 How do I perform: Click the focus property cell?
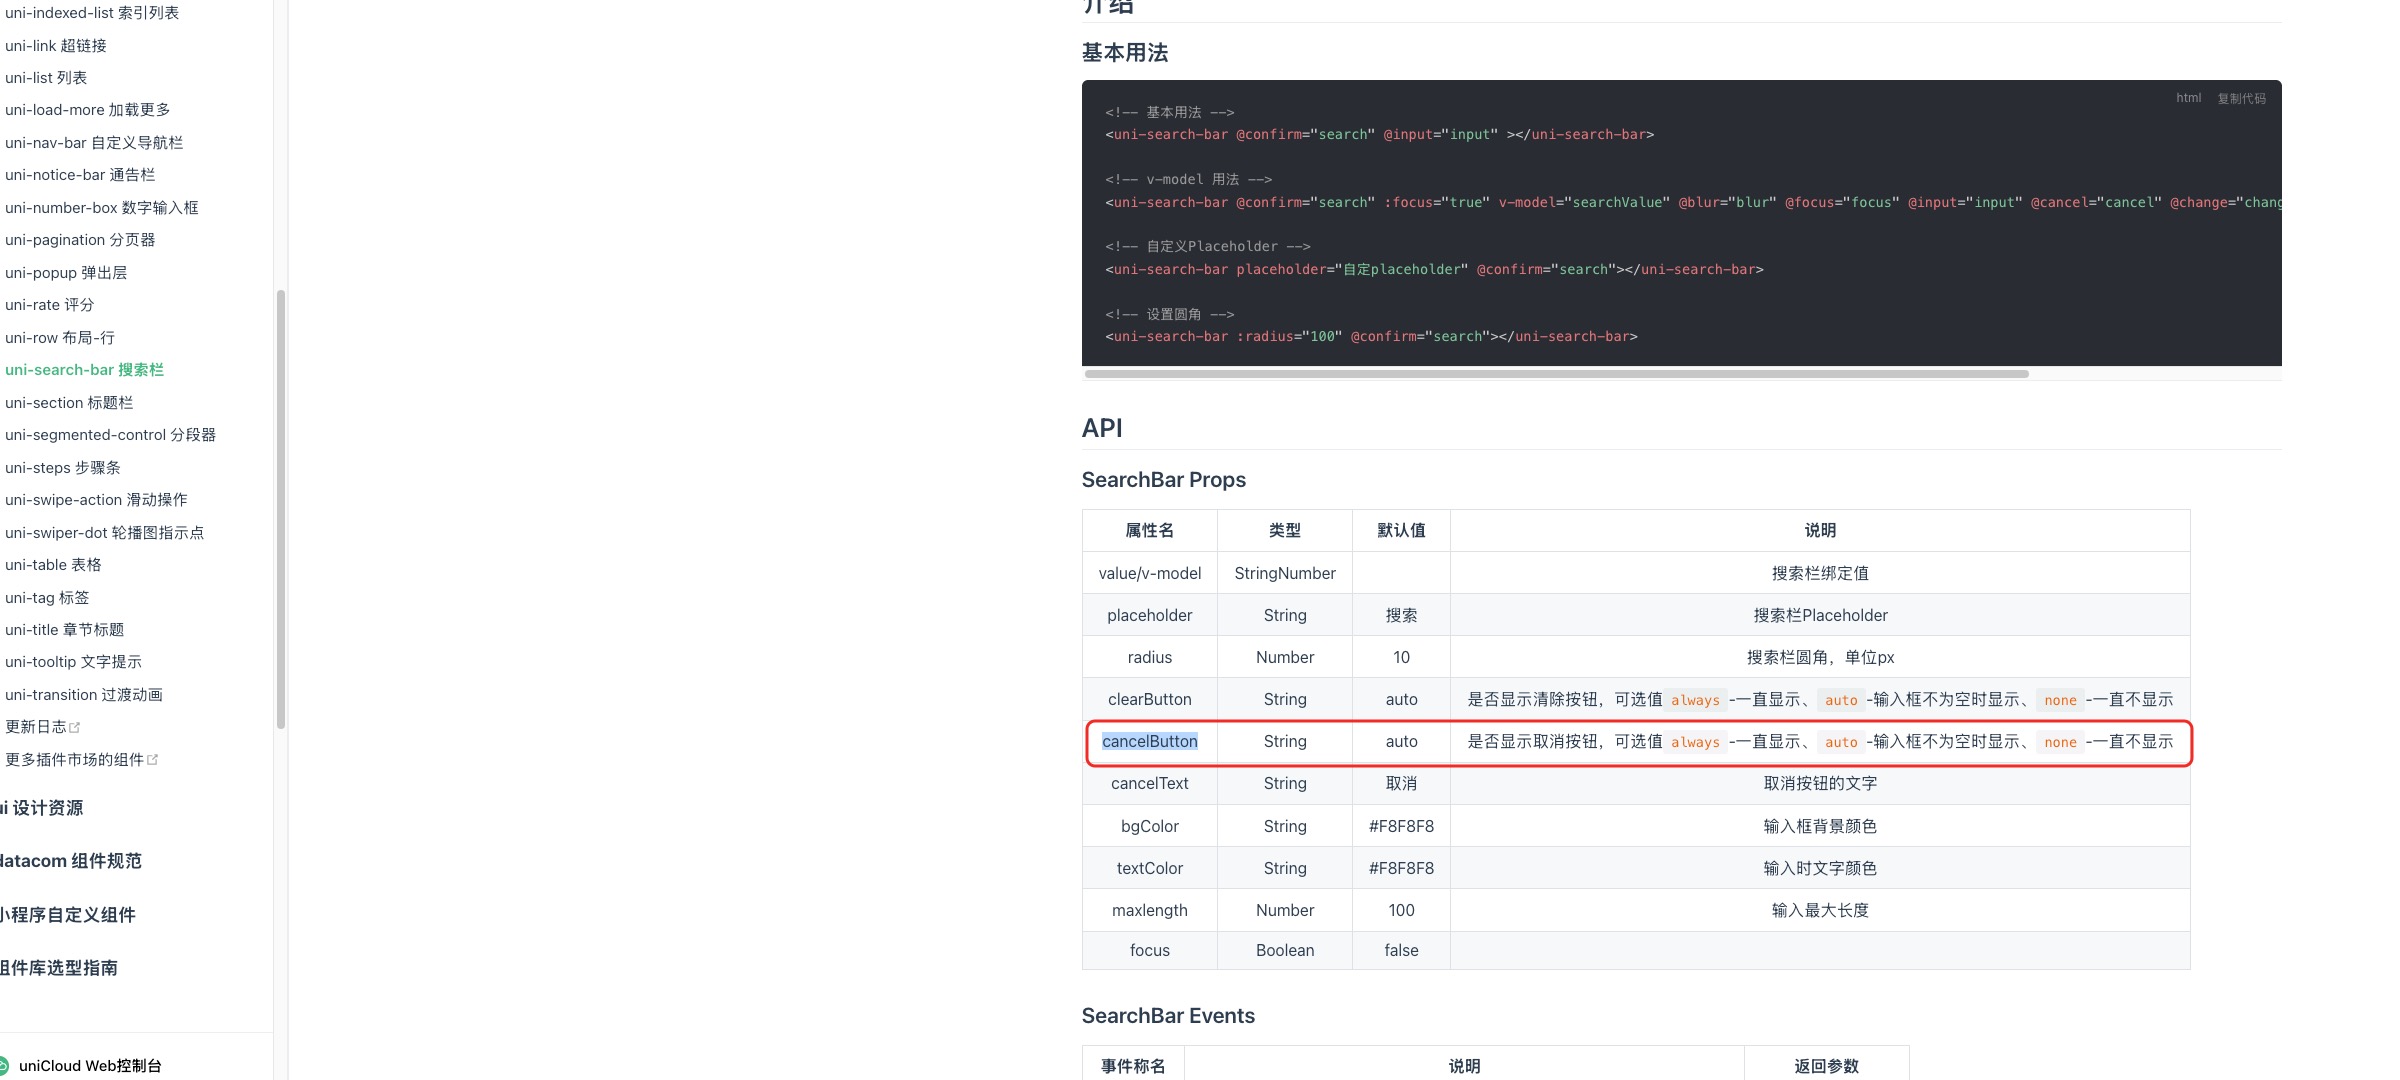(x=1150, y=951)
